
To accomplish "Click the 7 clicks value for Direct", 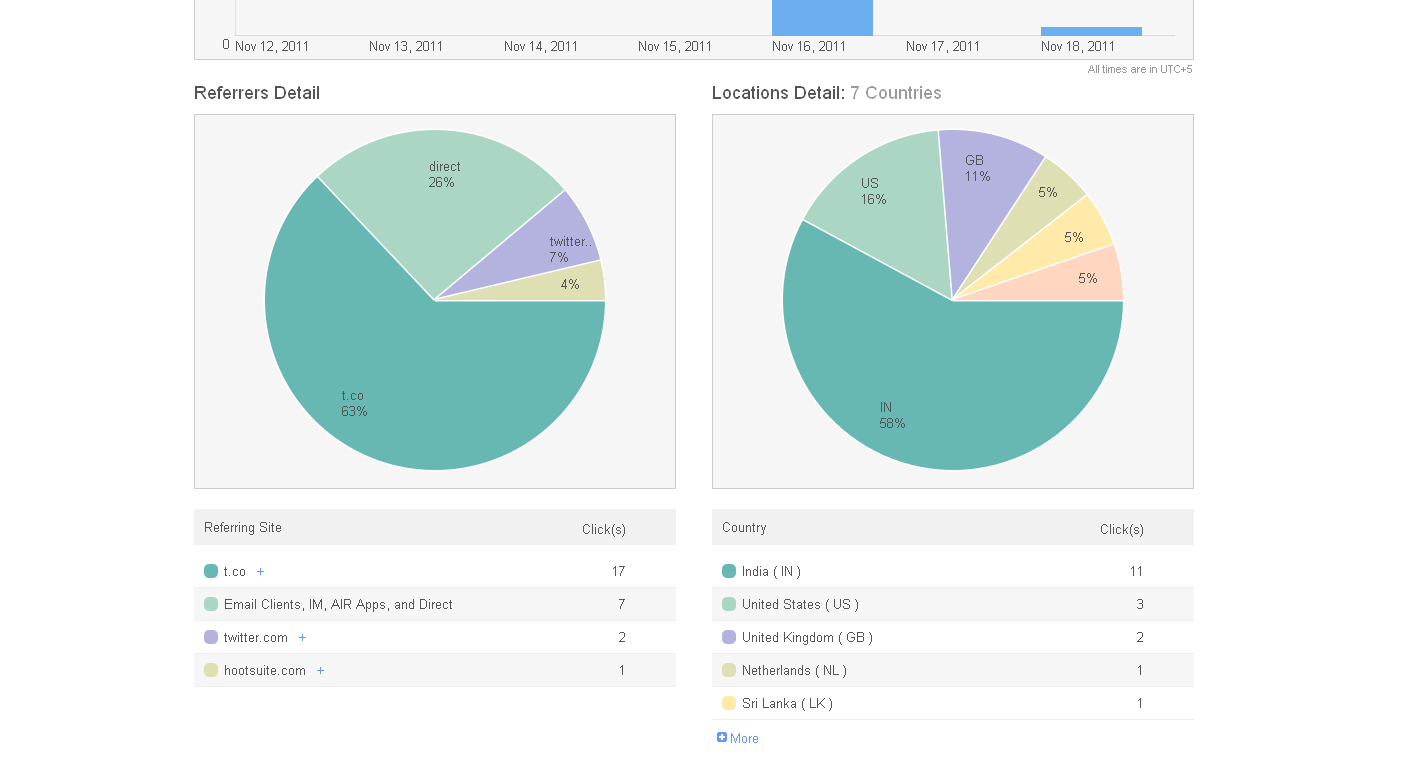I will coord(621,605).
